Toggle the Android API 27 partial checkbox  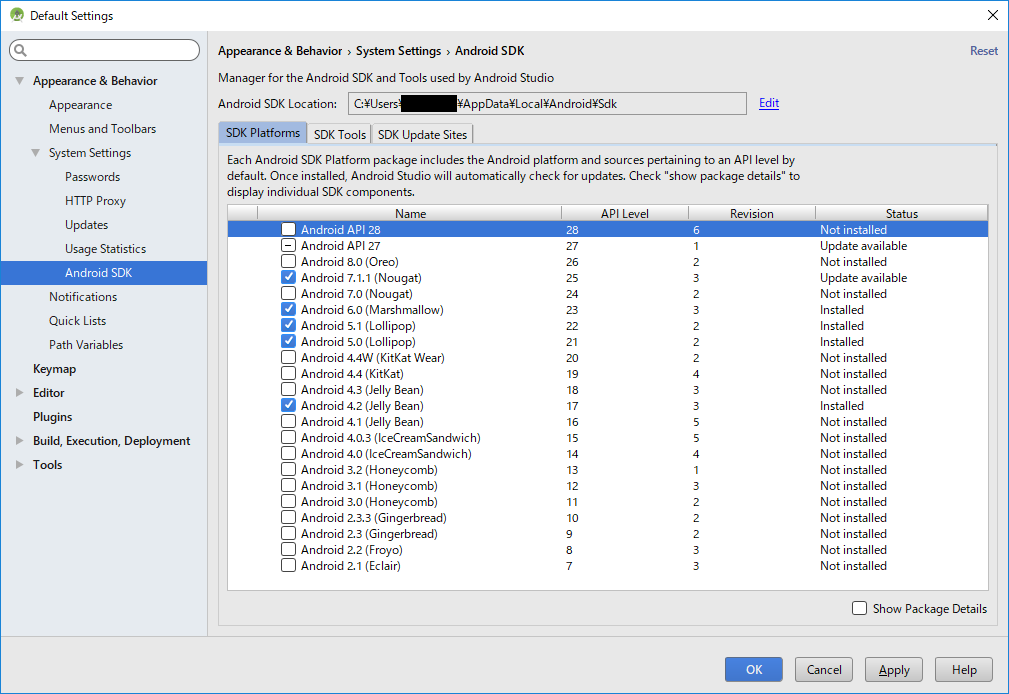tap(288, 245)
